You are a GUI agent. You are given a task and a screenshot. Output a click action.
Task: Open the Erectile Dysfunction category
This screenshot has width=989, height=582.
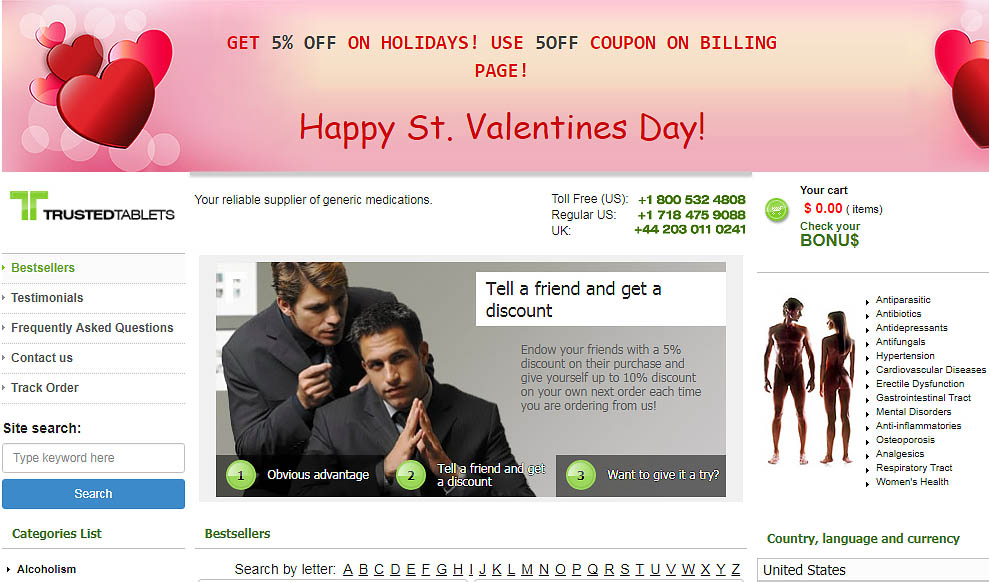click(x=920, y=383)
